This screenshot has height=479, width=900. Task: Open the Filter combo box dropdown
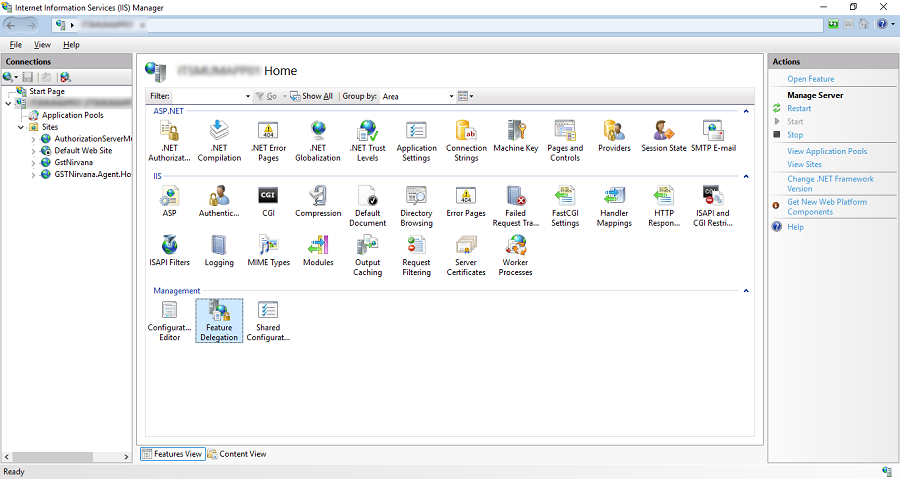[x=247, y=96]
